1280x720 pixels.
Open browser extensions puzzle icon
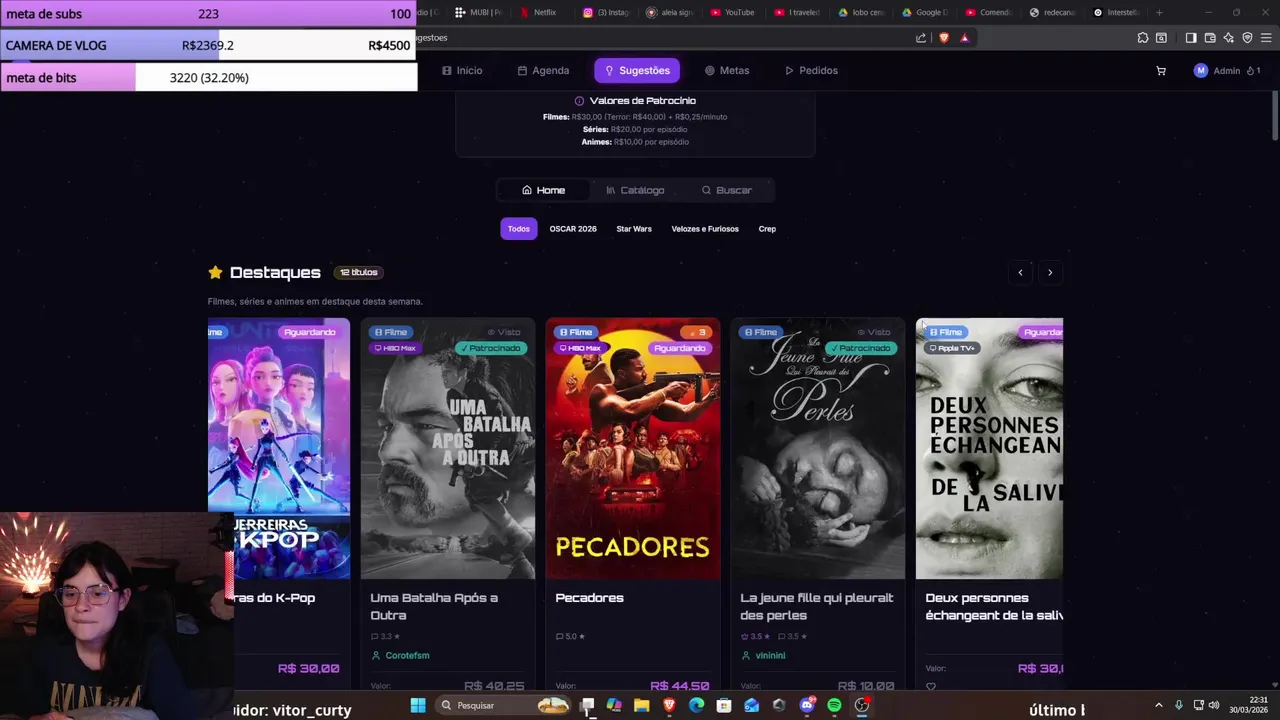(1143, 38)
